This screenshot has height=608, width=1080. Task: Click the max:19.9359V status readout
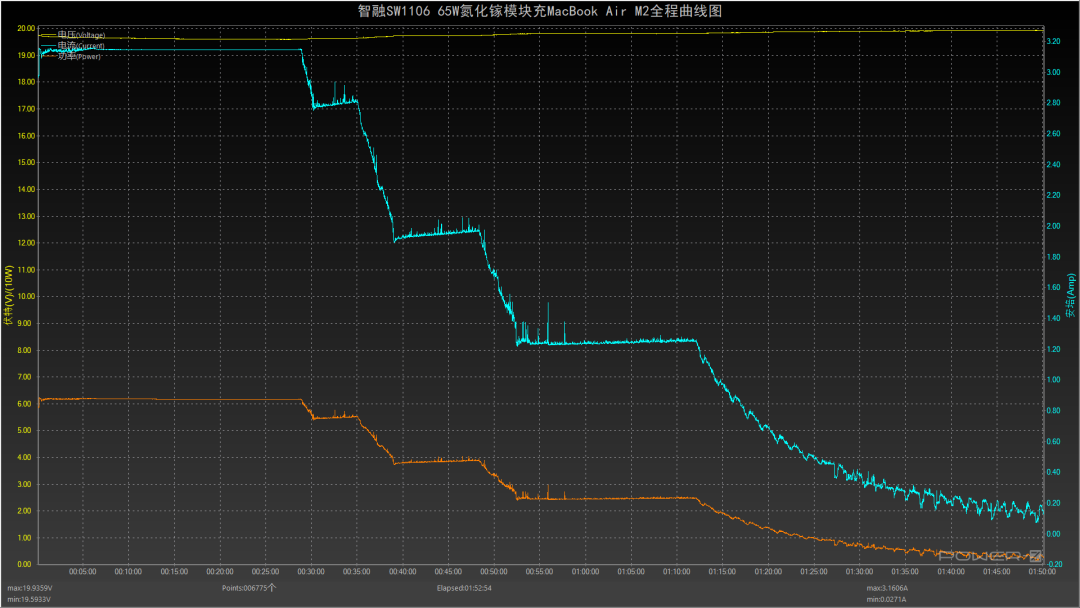pos(30,589)
